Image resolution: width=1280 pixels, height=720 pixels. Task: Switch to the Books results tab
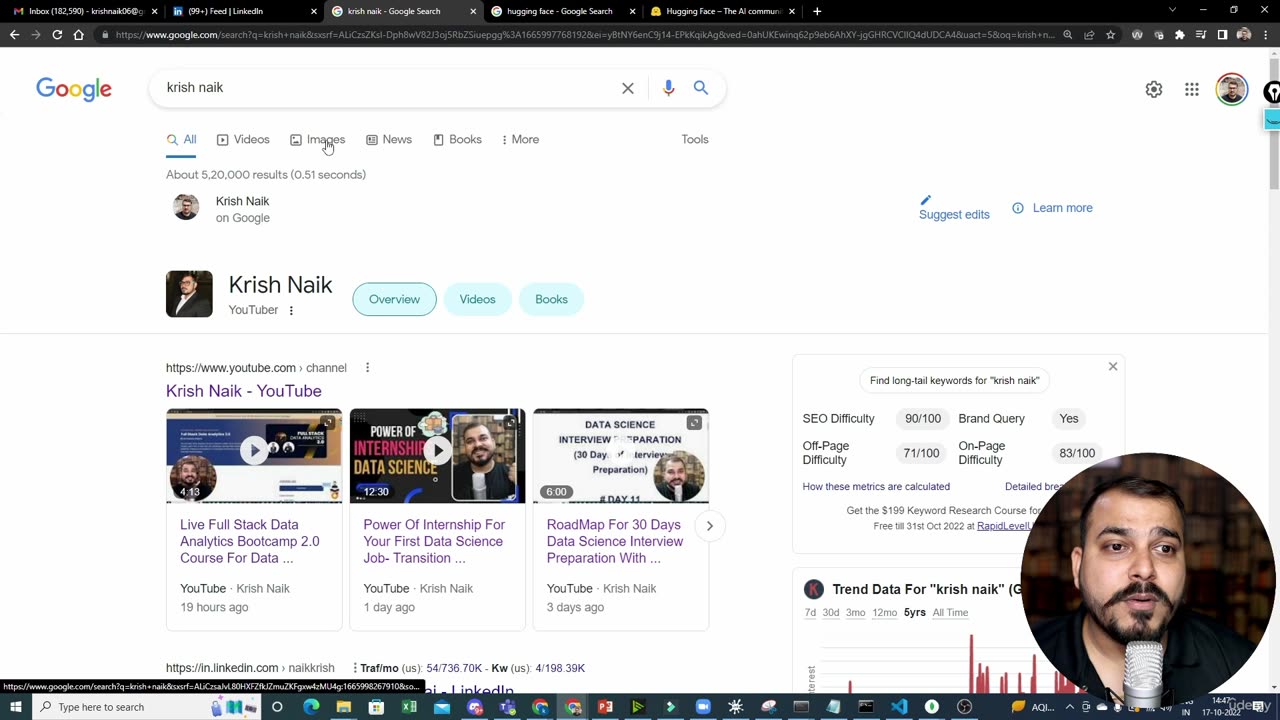coord(457,140)
